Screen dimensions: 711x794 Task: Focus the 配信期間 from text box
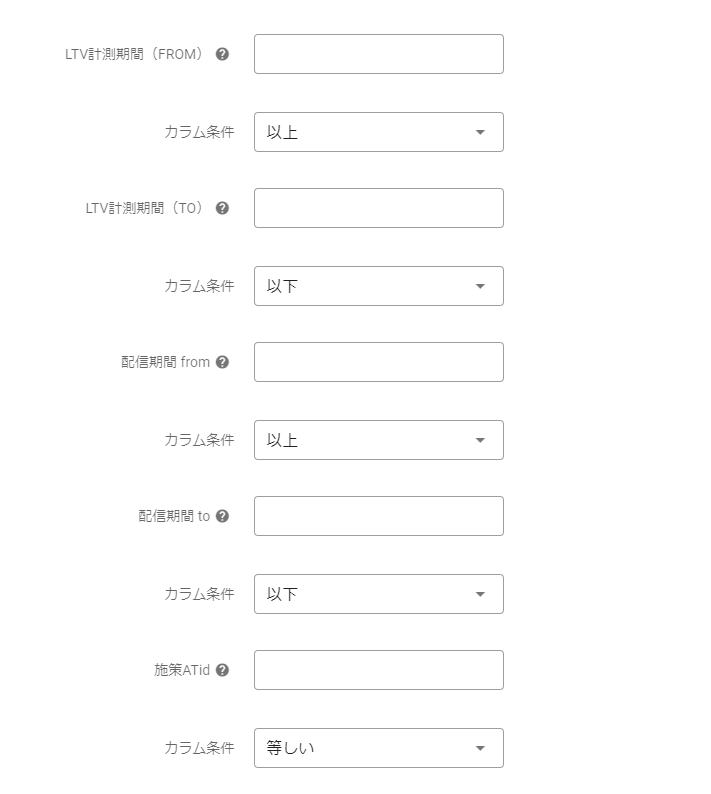click(378, 362)
